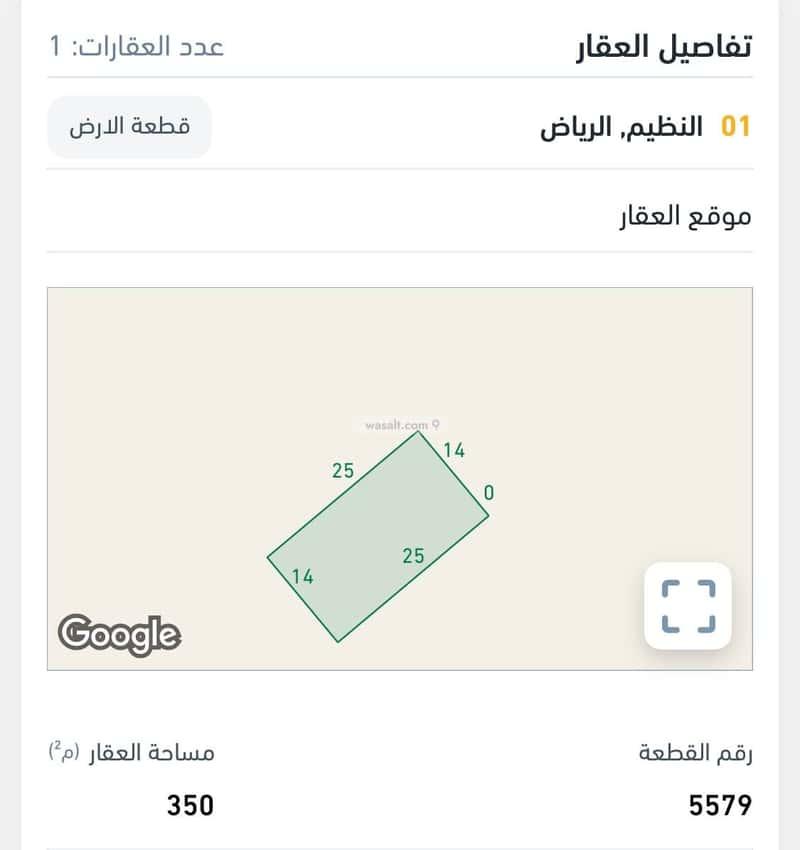800x850 pixels.
Task: Click the Google logo on the map
Action: tap(119, 634)
